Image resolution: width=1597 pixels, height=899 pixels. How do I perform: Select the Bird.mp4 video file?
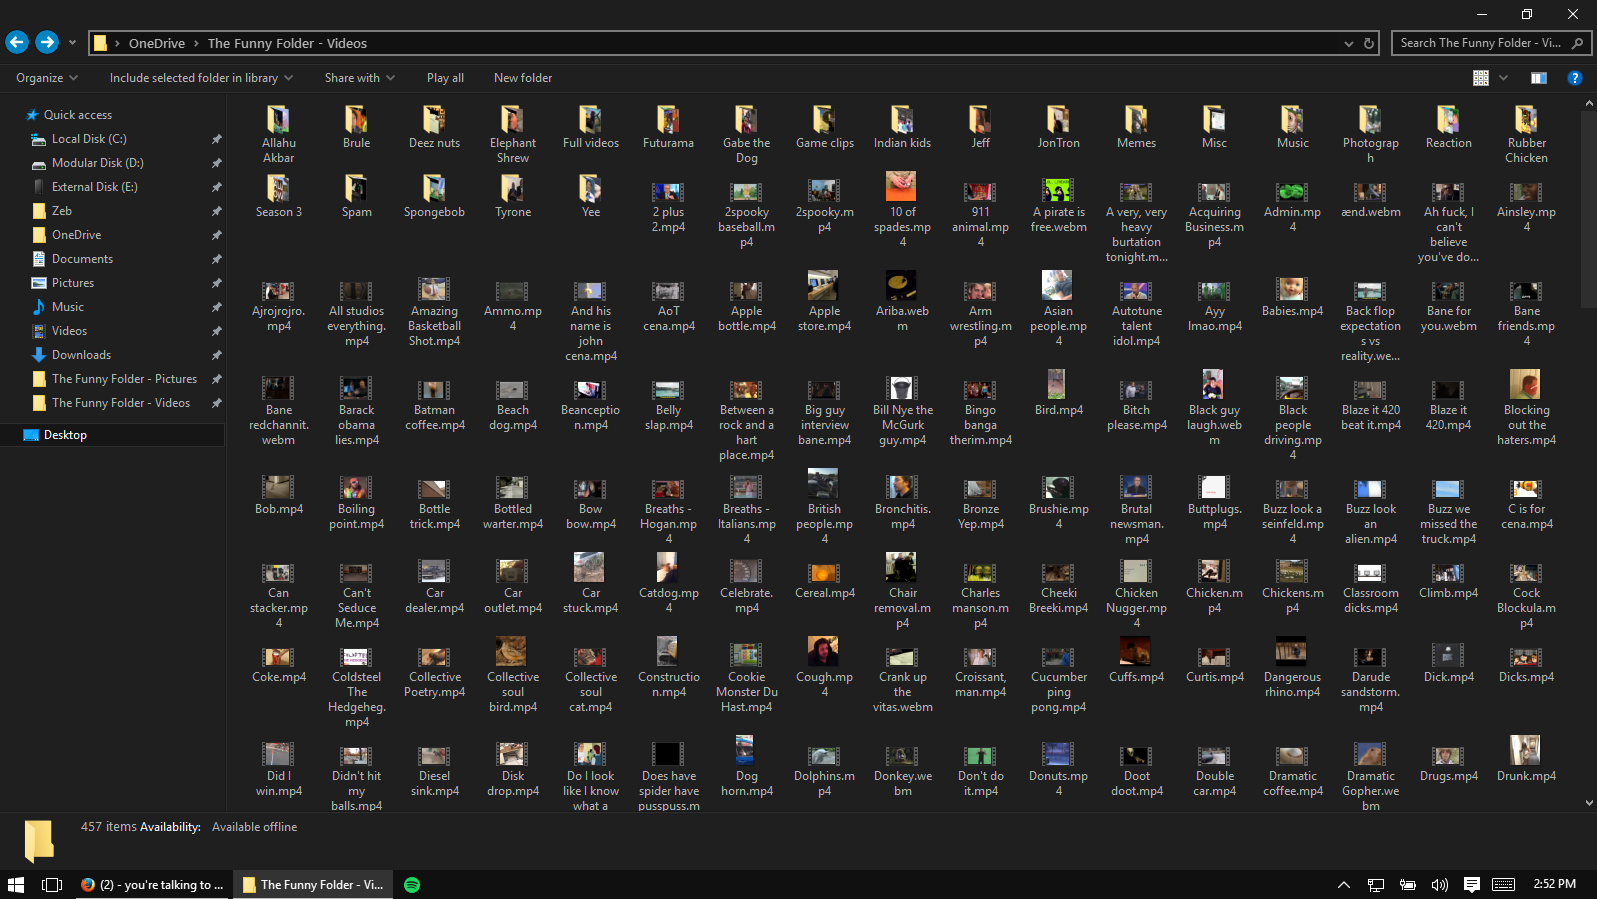(x=1058, y=393)
